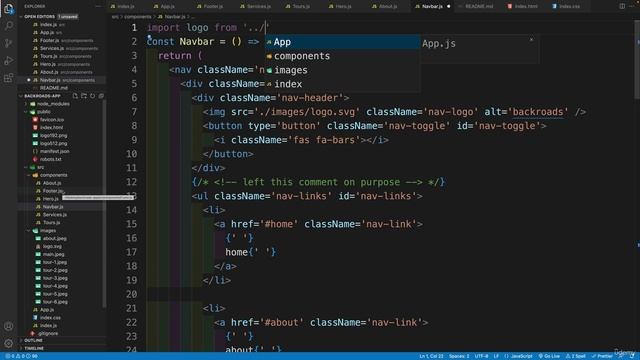
Task: Open tour-3.jpeg in images folder
Action: coord(55,278)
